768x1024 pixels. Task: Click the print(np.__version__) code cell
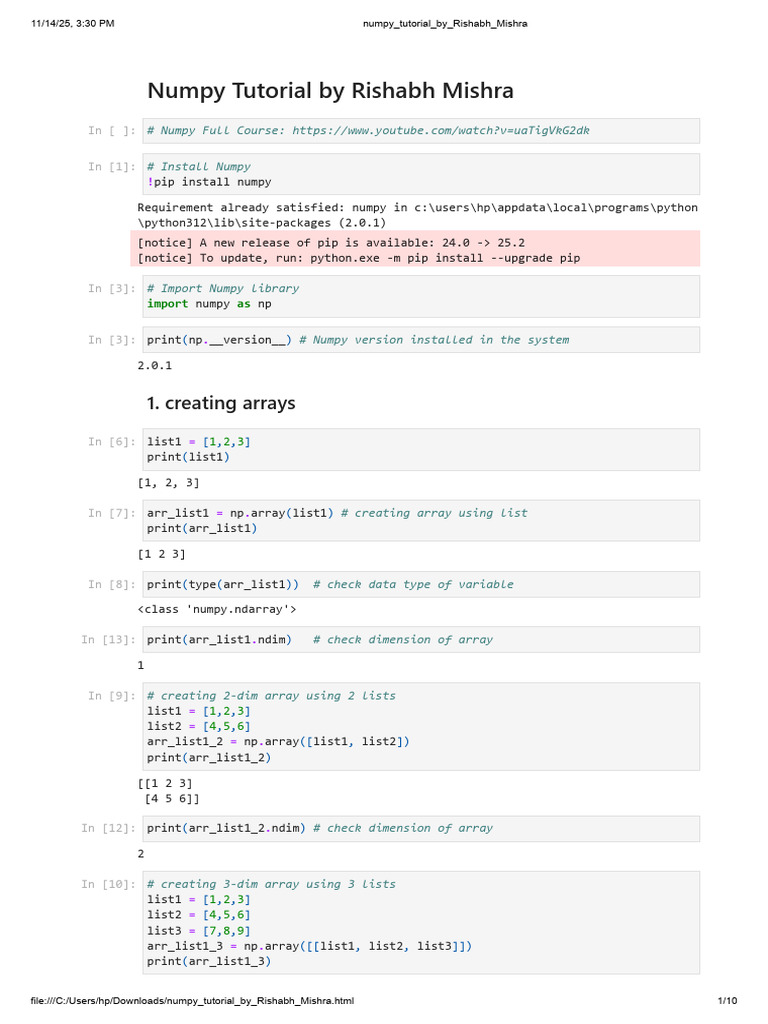click(x=418, y=340)
